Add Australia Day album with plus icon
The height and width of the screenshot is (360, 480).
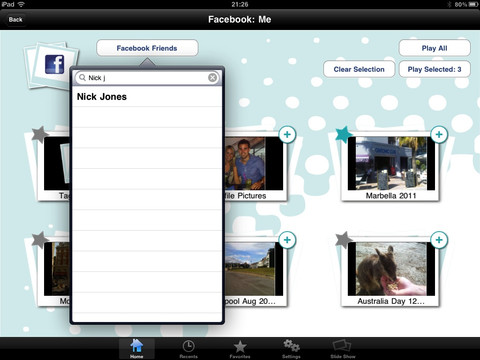click(x=439, y=240)
